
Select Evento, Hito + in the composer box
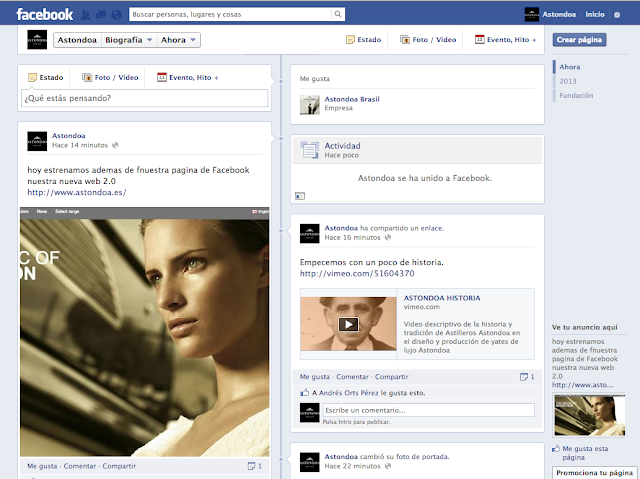(x=188, y=77)
